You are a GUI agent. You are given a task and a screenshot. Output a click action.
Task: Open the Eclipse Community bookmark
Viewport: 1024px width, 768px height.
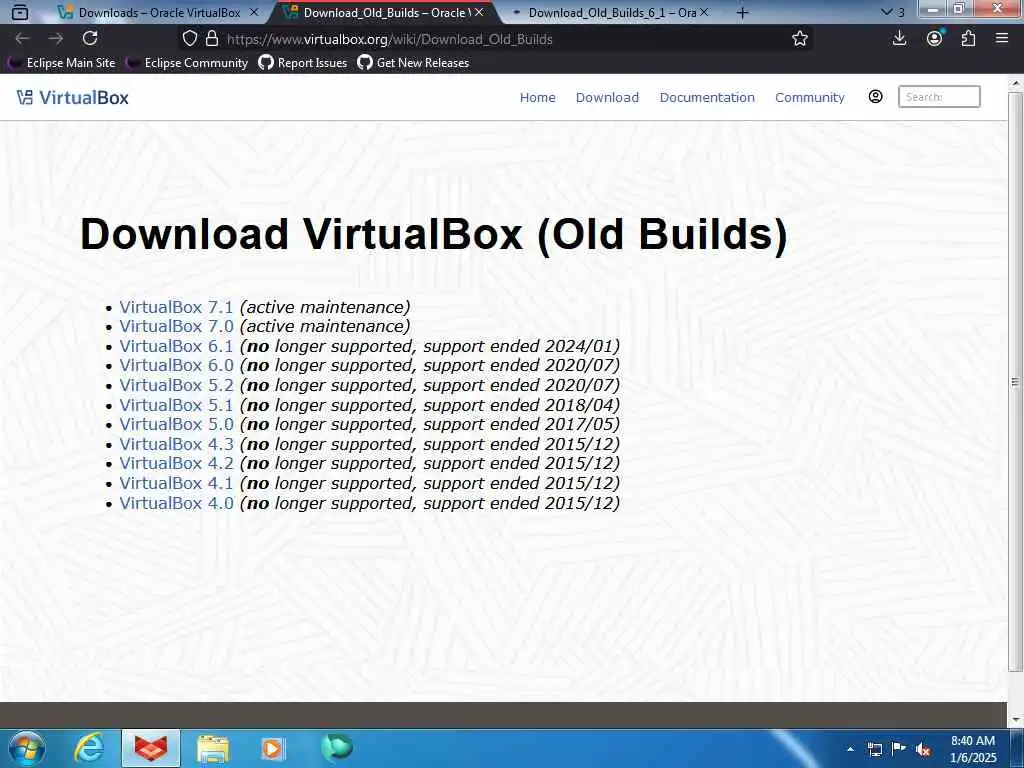tap(187, 63)
